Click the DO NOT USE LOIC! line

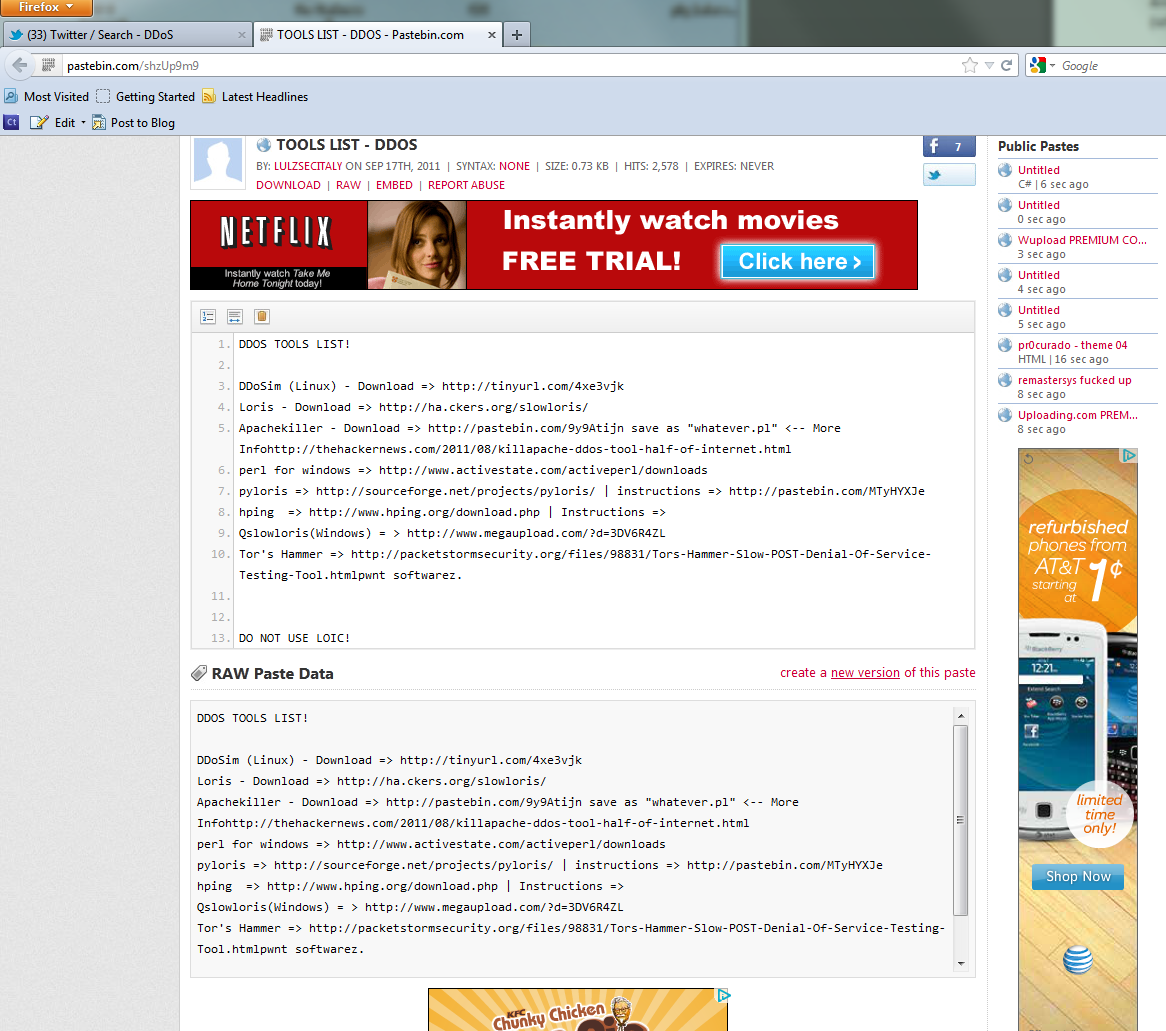coord(294,638)
